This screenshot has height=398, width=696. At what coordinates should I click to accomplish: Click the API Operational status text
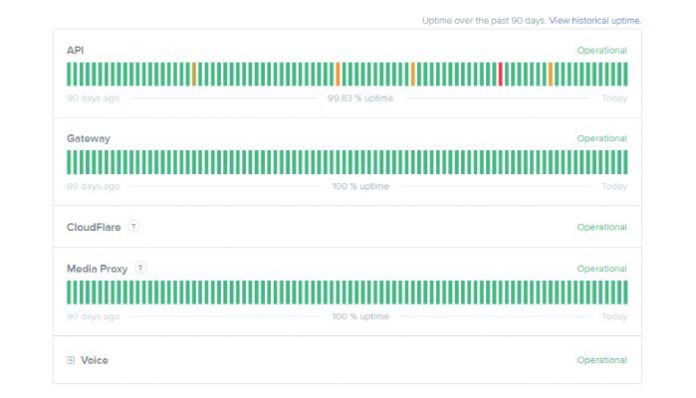pyautogui.click(x=602, y=51)
